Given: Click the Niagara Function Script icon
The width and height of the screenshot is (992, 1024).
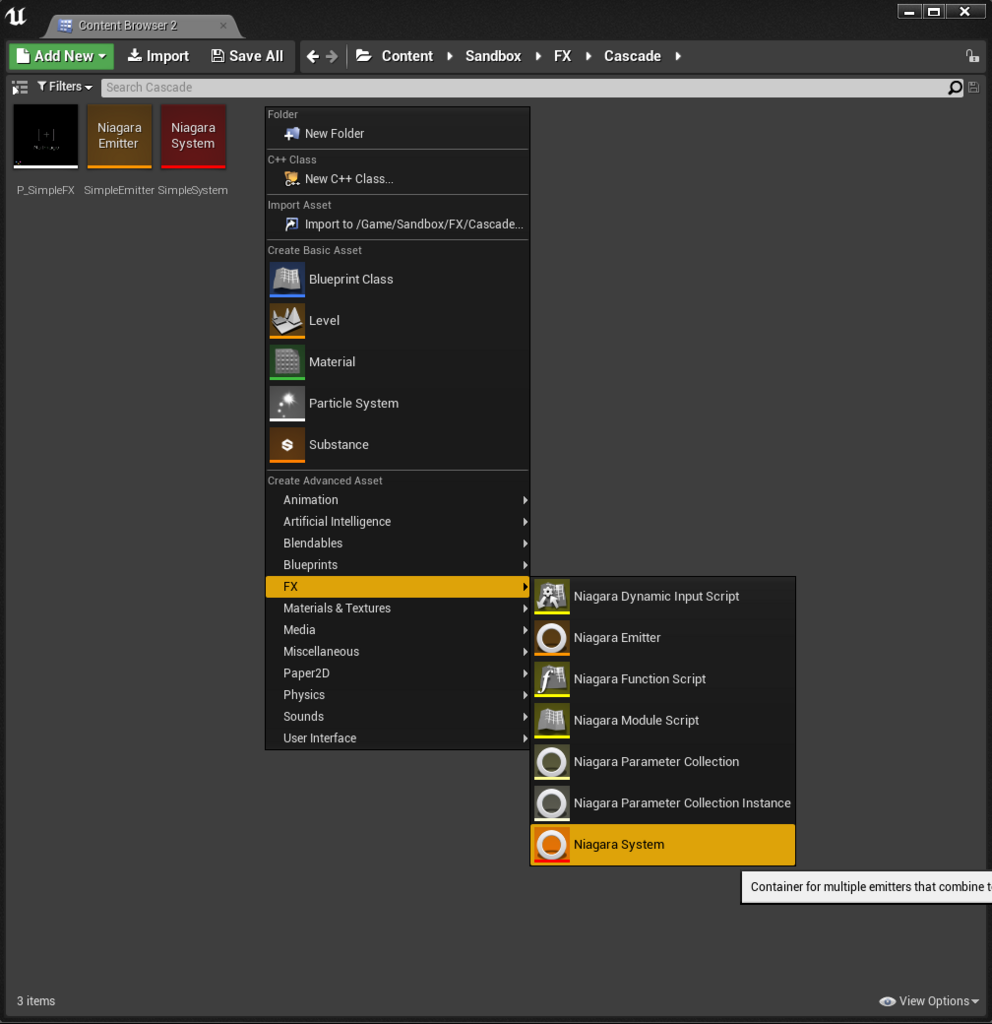Looking at the screenshot, I should pos(552,679).
